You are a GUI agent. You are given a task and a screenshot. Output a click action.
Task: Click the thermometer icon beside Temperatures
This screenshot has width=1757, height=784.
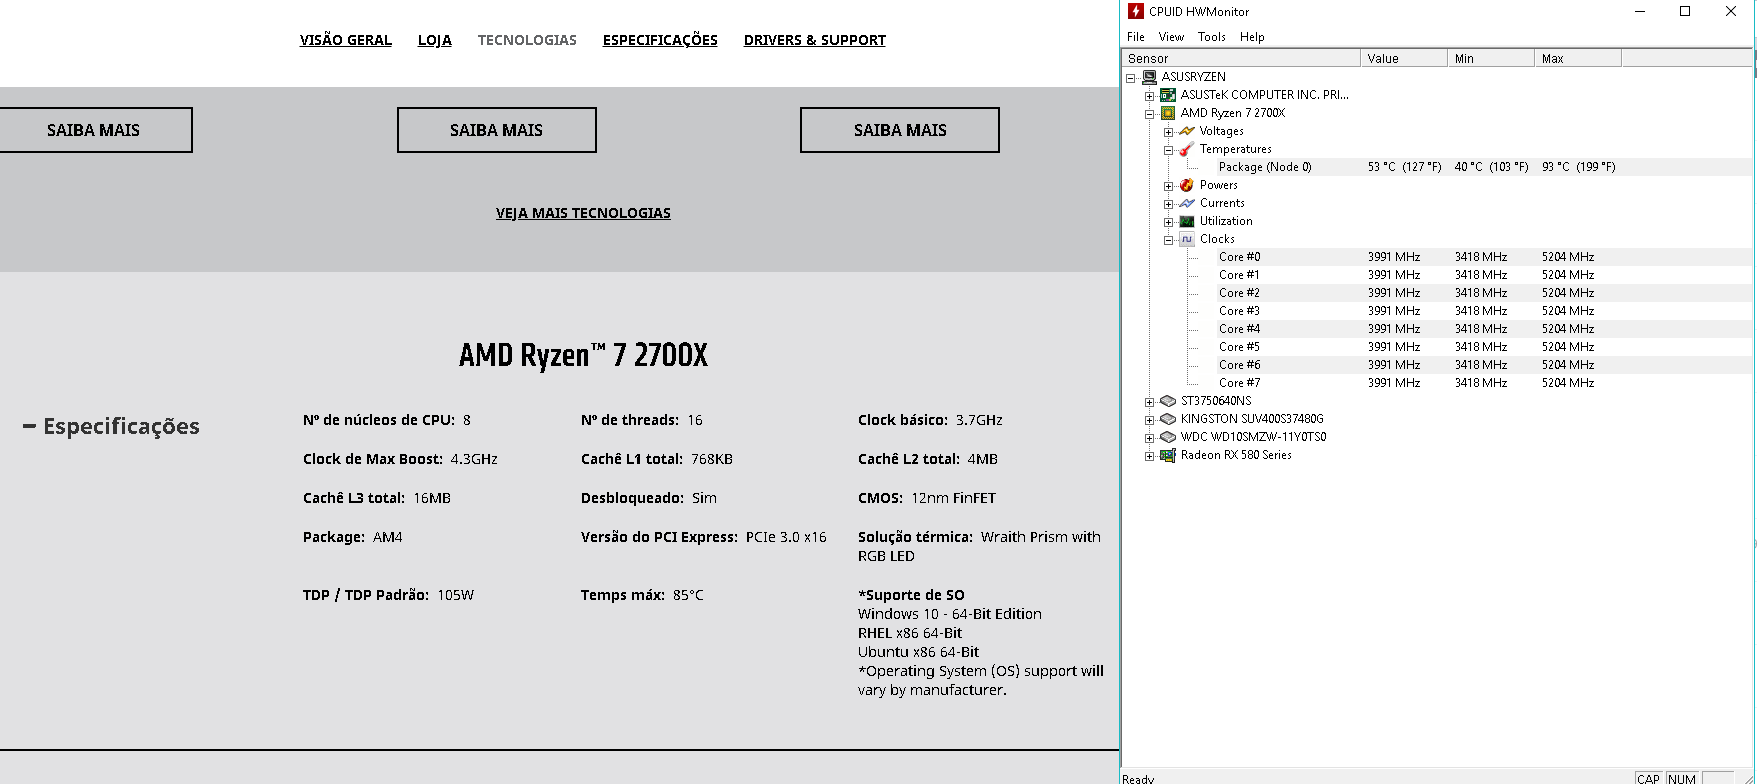1186,149
